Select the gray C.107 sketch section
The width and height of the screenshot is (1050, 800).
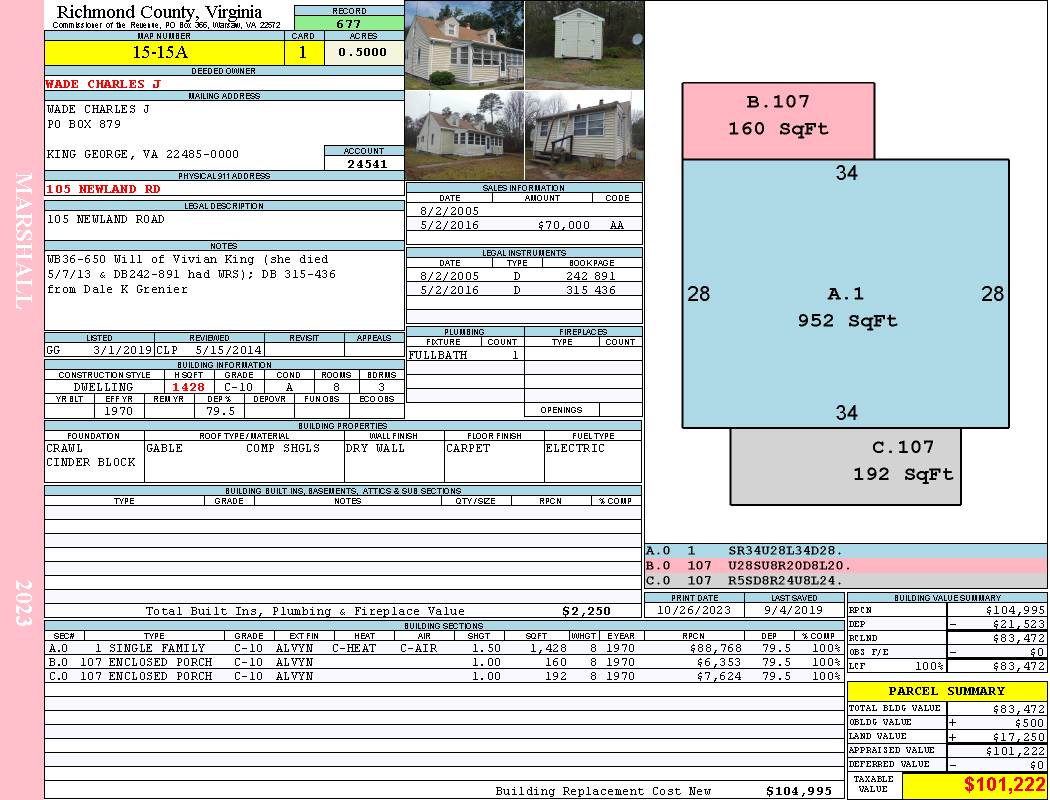845,467
